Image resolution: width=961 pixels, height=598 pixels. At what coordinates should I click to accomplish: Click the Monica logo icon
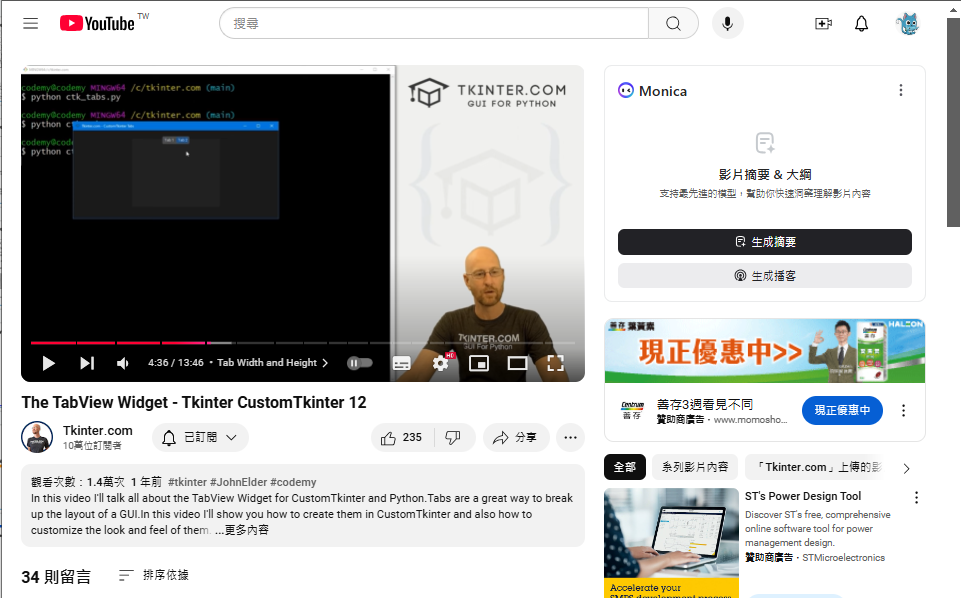[626, 91]
